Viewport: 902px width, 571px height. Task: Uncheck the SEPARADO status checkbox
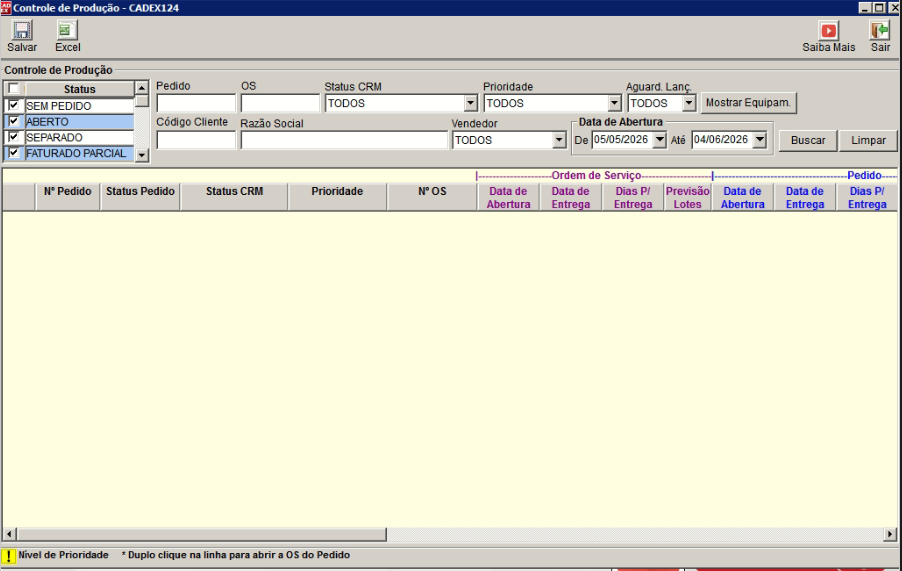14,137
